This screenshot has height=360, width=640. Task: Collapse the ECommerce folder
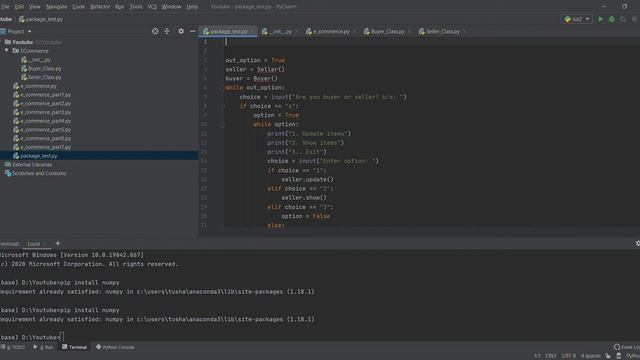pyautogui.click(x=7, y=51)
